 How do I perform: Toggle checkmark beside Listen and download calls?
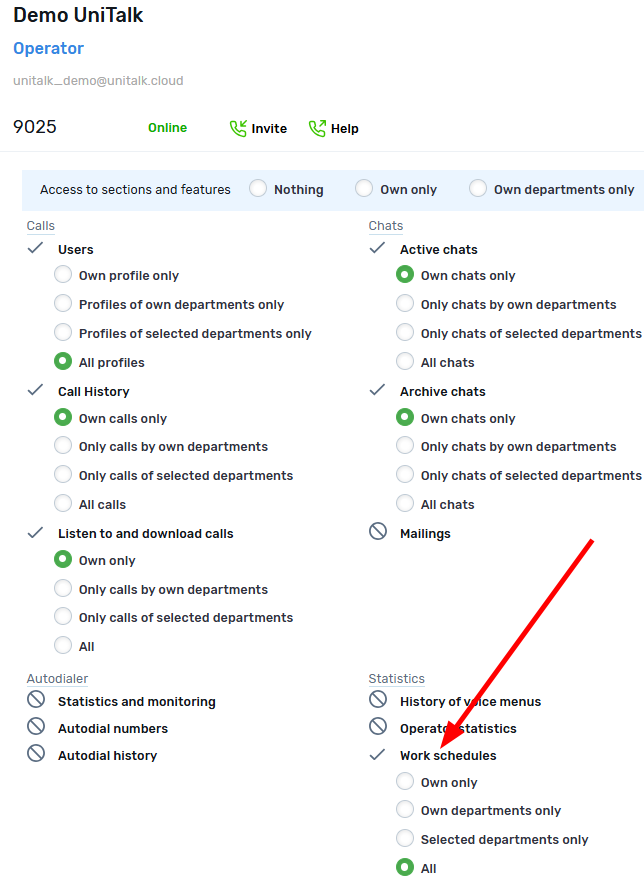[36, 533]
